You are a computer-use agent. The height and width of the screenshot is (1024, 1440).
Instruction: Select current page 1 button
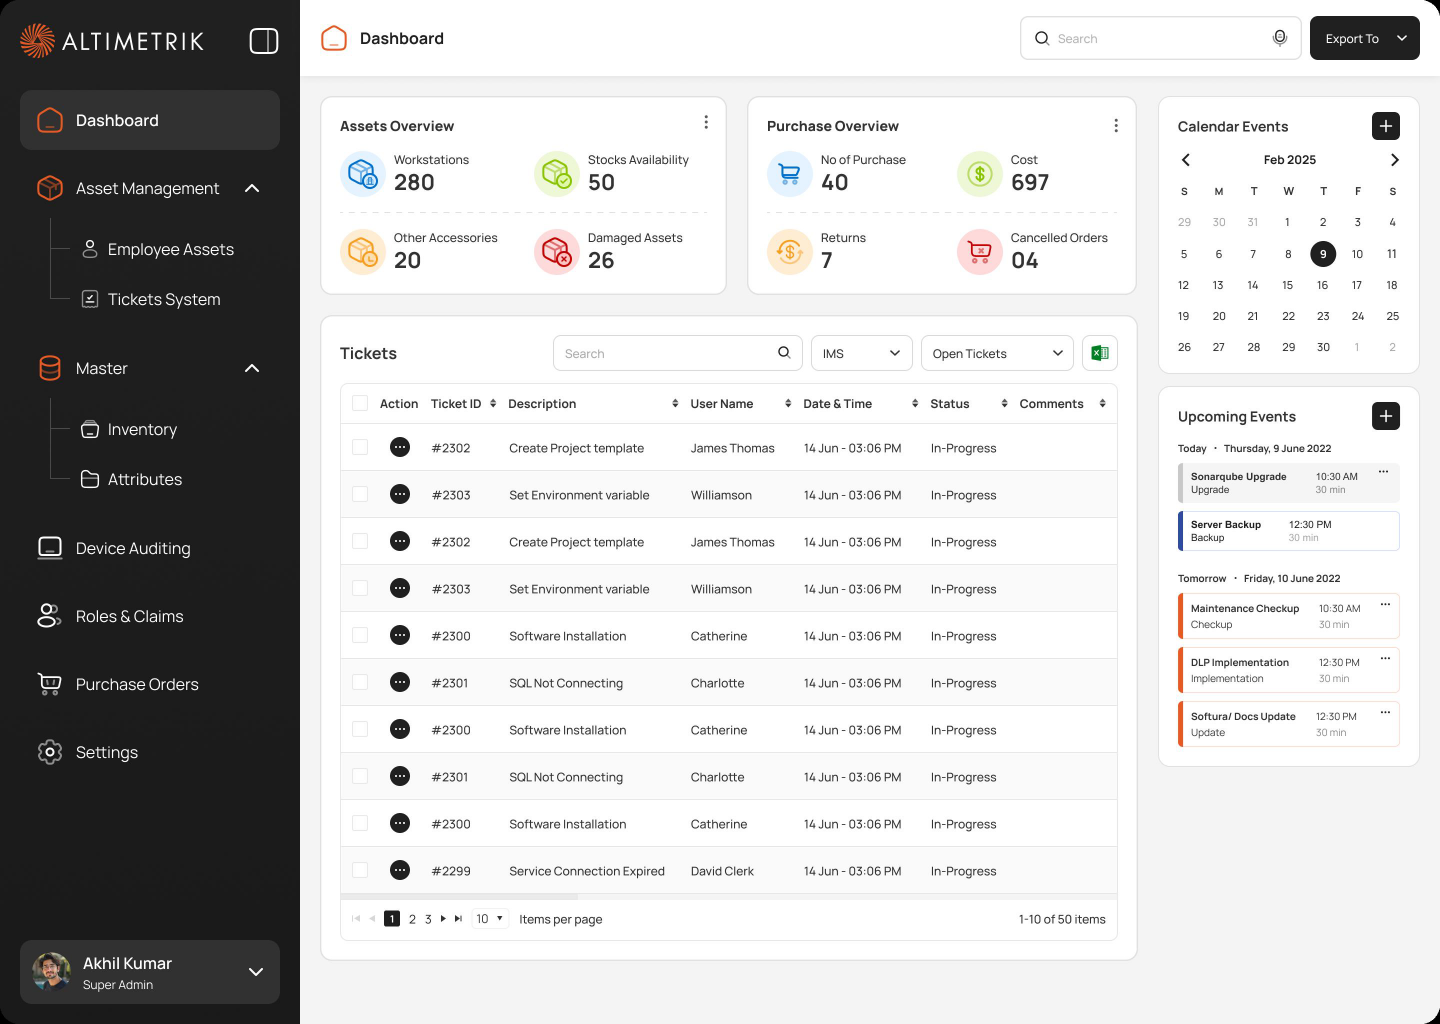(392, 919)
